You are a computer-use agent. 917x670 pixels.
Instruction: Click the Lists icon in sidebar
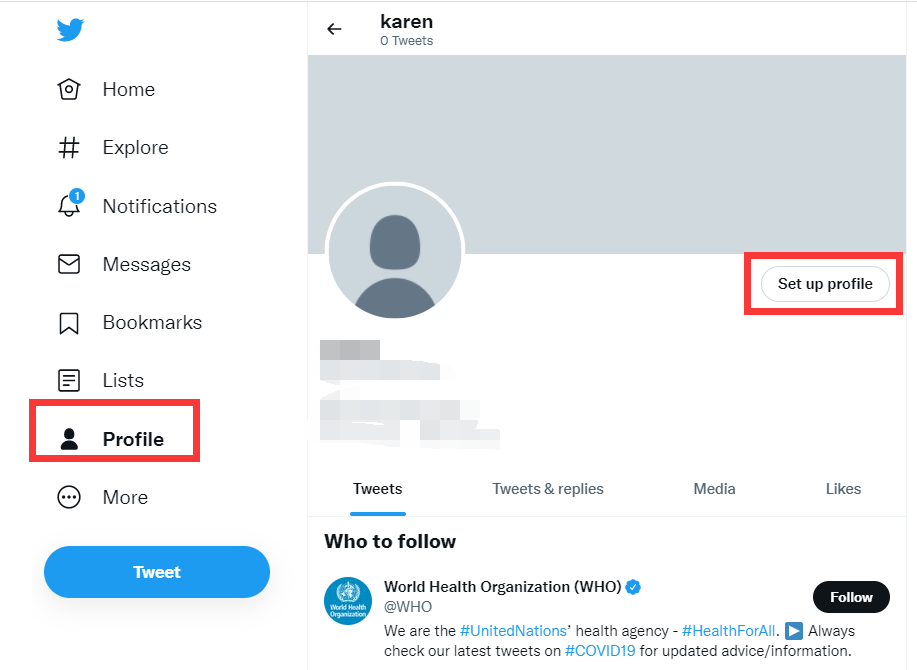tap(69, 381)
